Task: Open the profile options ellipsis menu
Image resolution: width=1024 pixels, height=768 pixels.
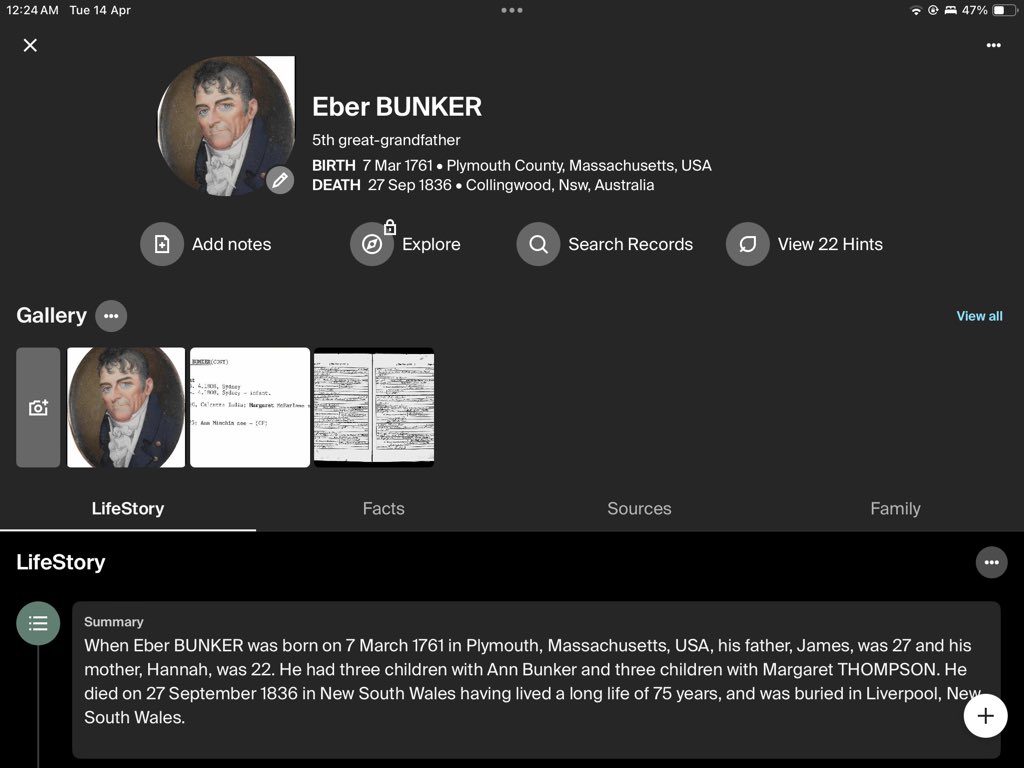Action: tap(993, 45)
